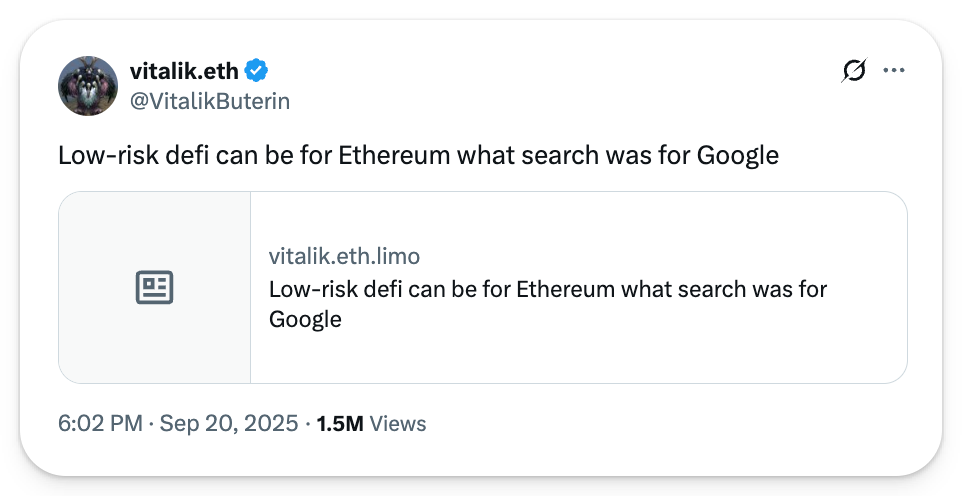Screen dimensions: 962x496
Task: Click the main tweet text body
Action: [418, 156]
